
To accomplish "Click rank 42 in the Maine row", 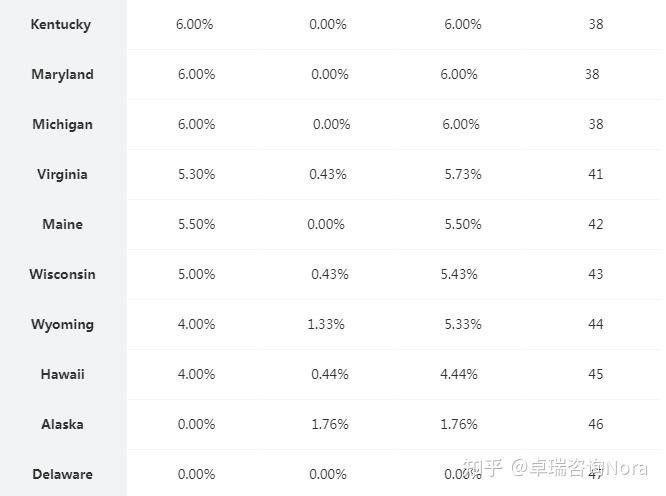I will click(596, 224).
